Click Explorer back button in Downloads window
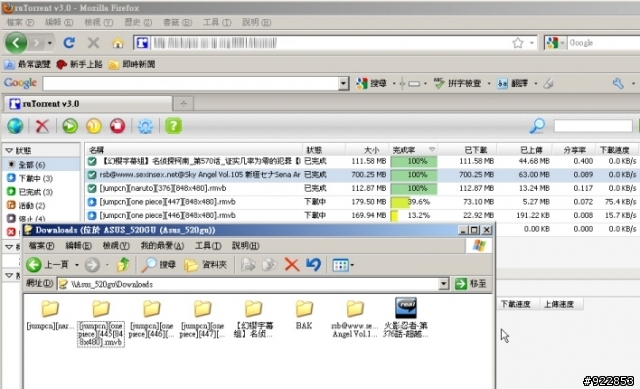The width and height of the screenshot is (640, 389). pyautogui.click(x=47, y=265)
